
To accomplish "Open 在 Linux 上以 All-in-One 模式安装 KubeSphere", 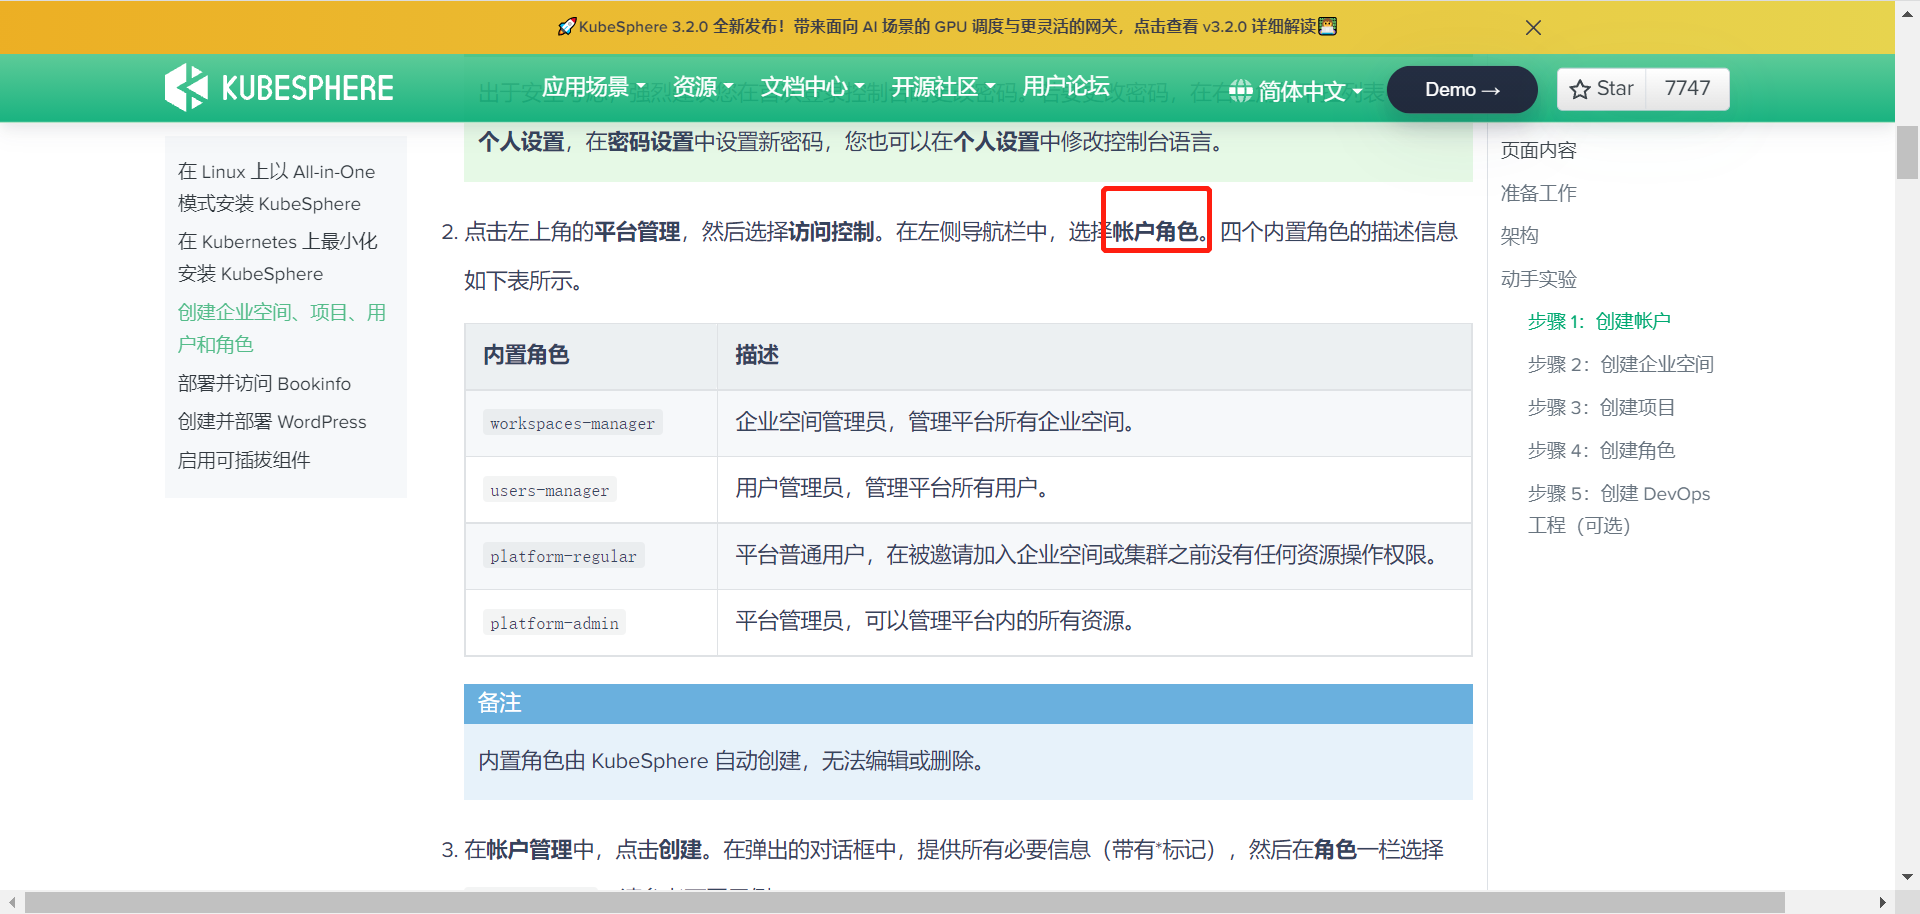I will coord(277,188).
